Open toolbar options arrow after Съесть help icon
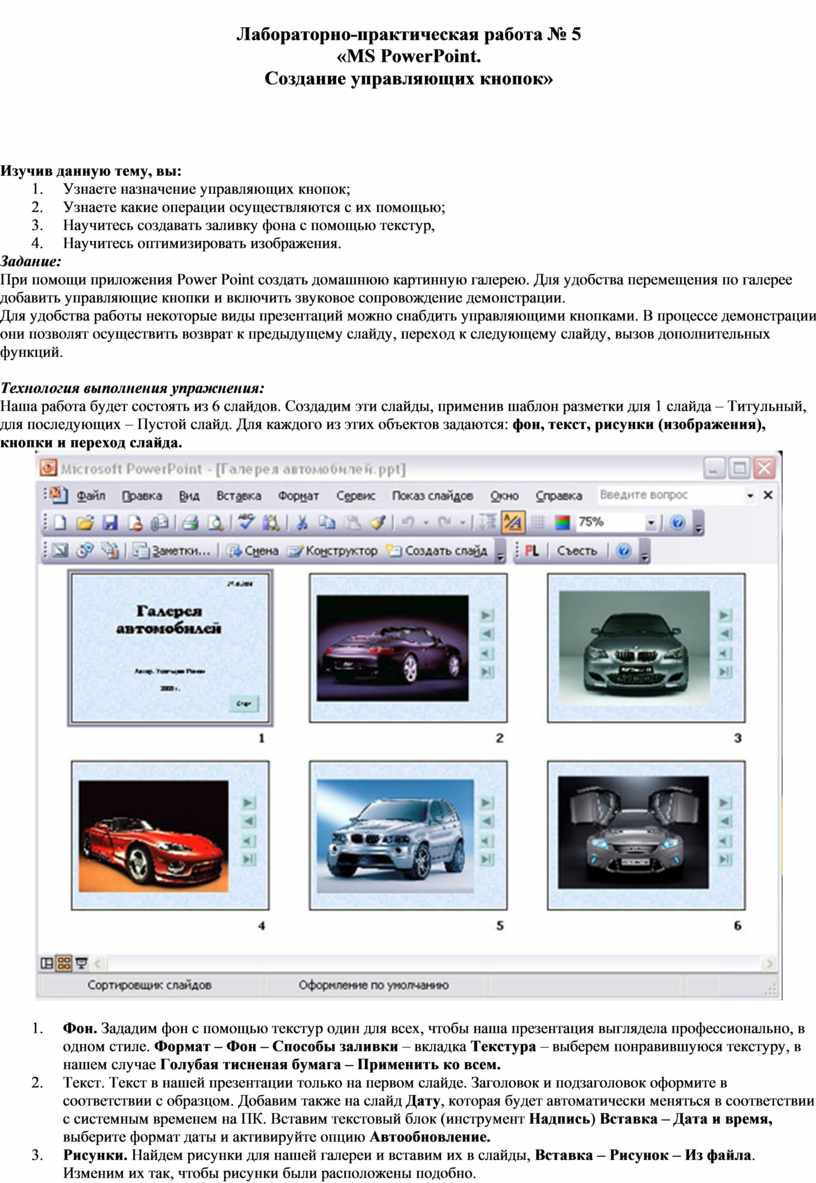The image size is (816, 1183). coord(645,551)
